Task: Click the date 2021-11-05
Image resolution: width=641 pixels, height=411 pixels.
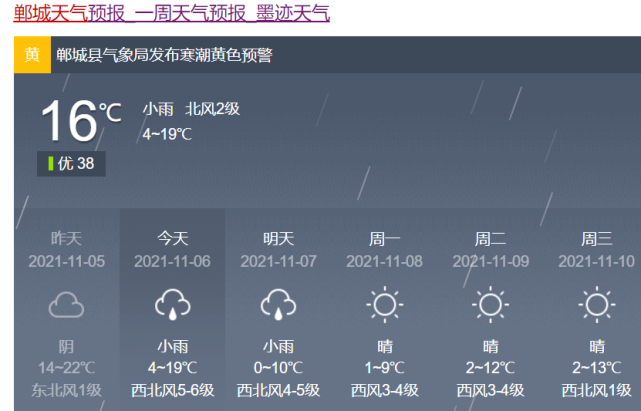Action: [66, 261]
